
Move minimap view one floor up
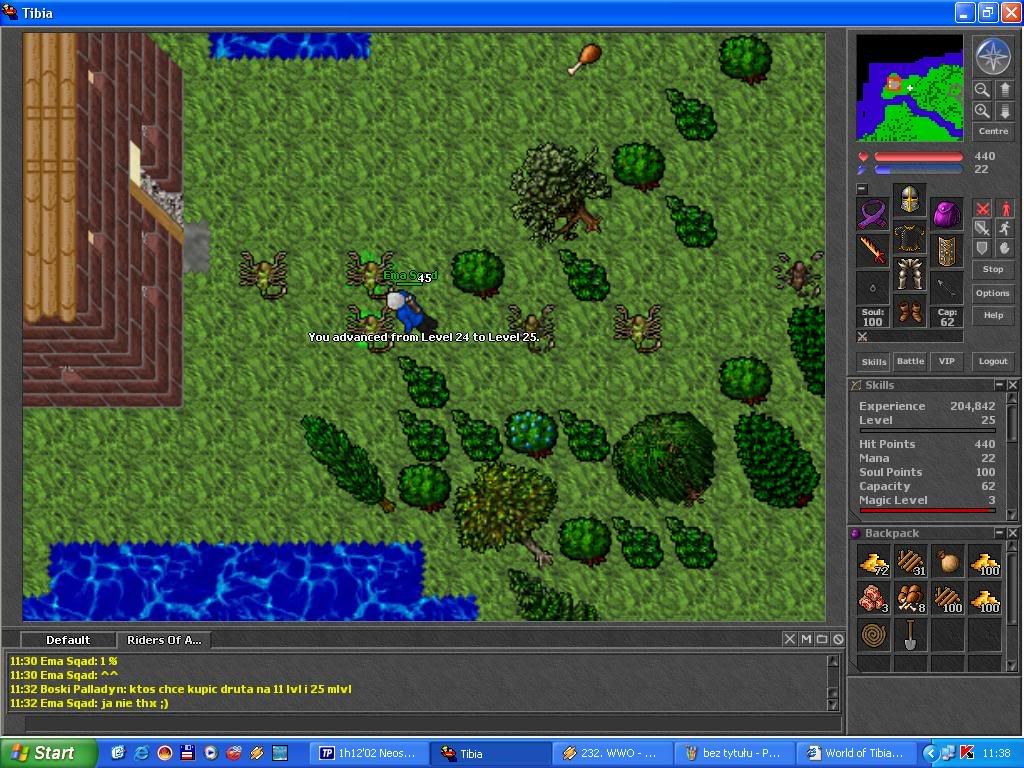coord(1005,89)
